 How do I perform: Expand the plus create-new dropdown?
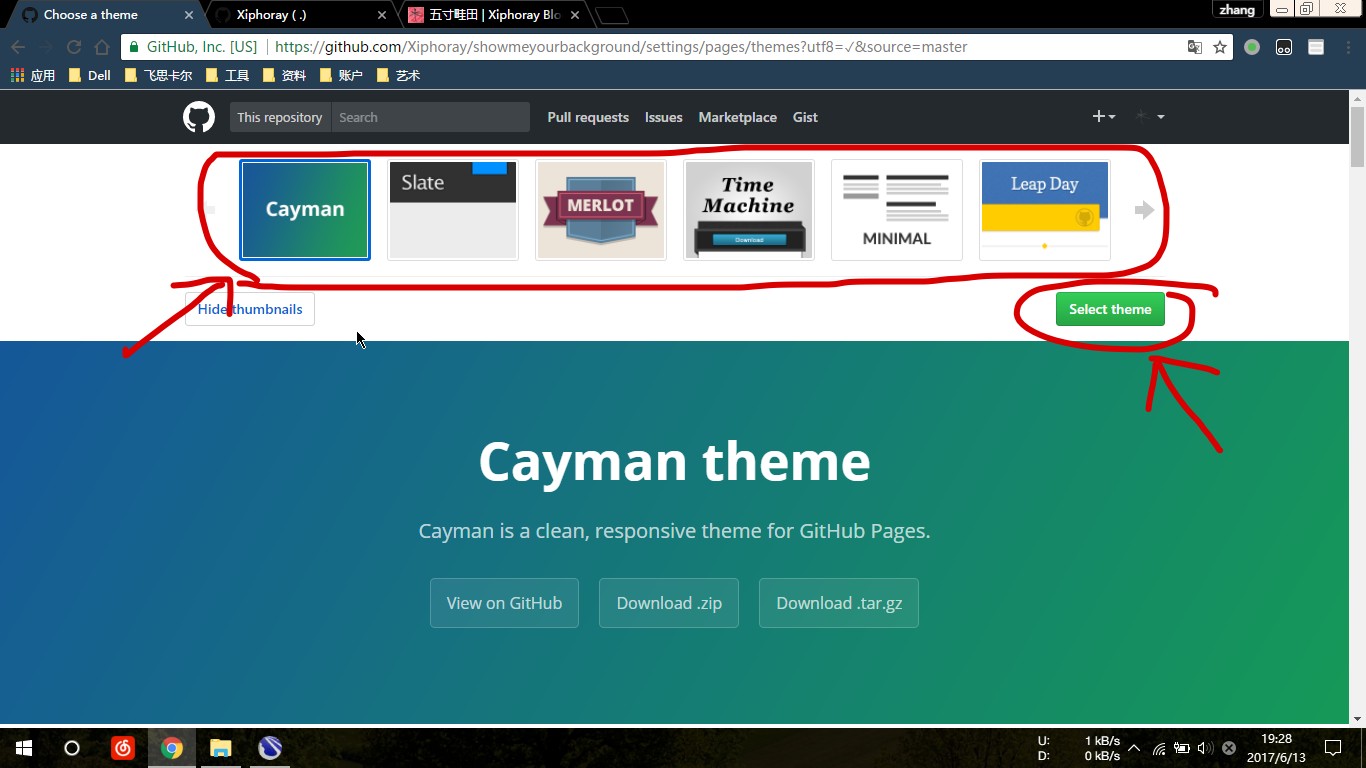click(x=1103, y=117)
